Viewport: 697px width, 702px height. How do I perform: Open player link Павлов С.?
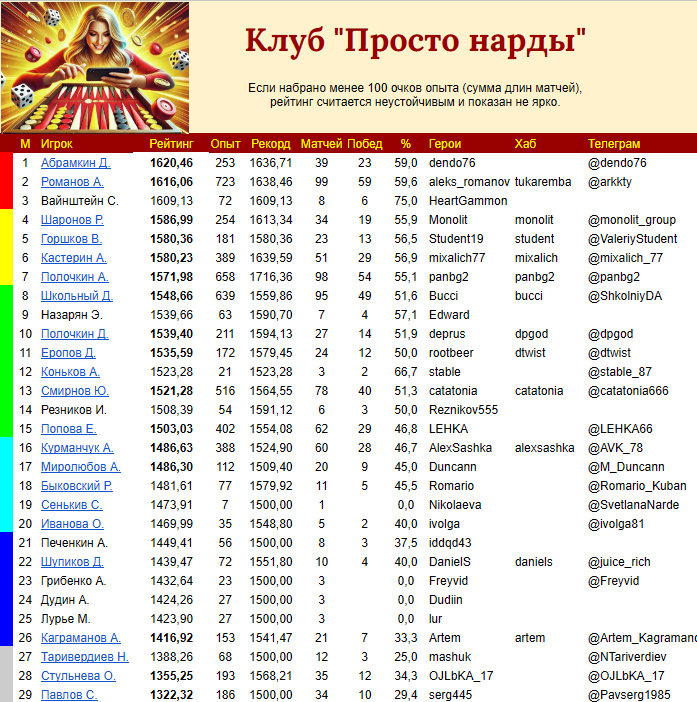[x=69, y=695]
